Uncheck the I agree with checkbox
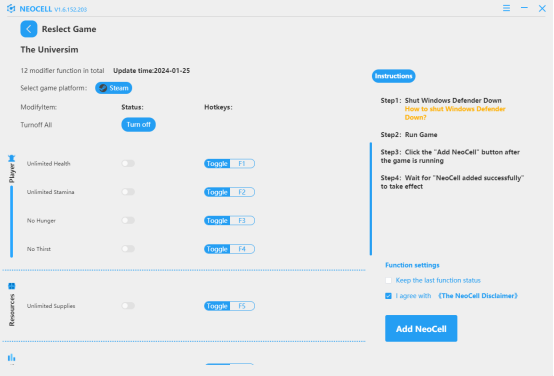Image resolution: width=554 pixels, height=376 pixels. coord(389,296)
